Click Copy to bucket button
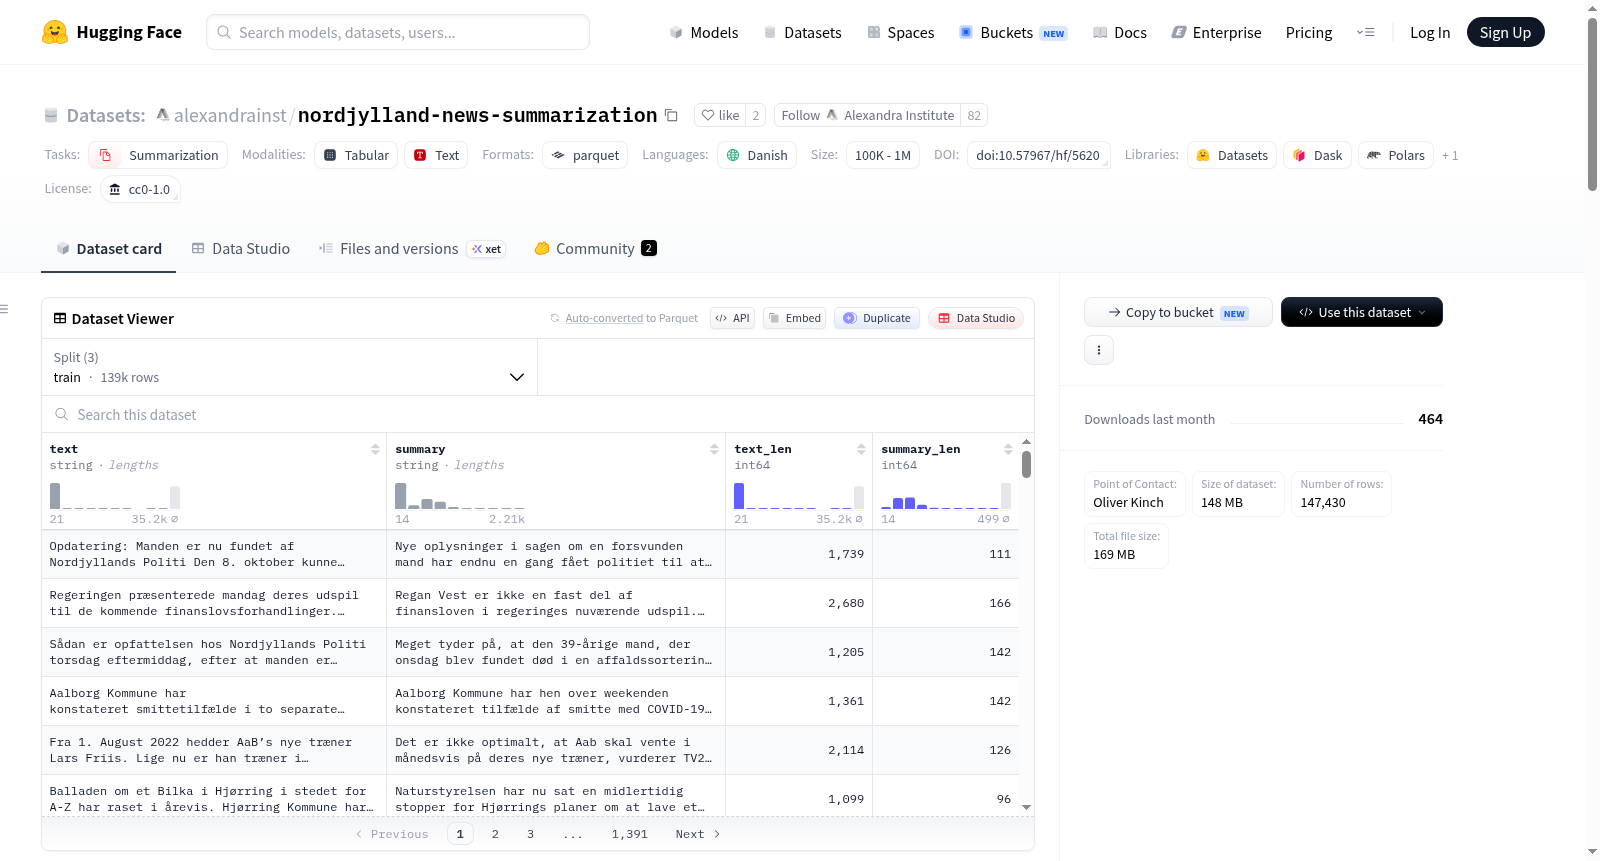 pyautogui.click(x=1178, y=312)
